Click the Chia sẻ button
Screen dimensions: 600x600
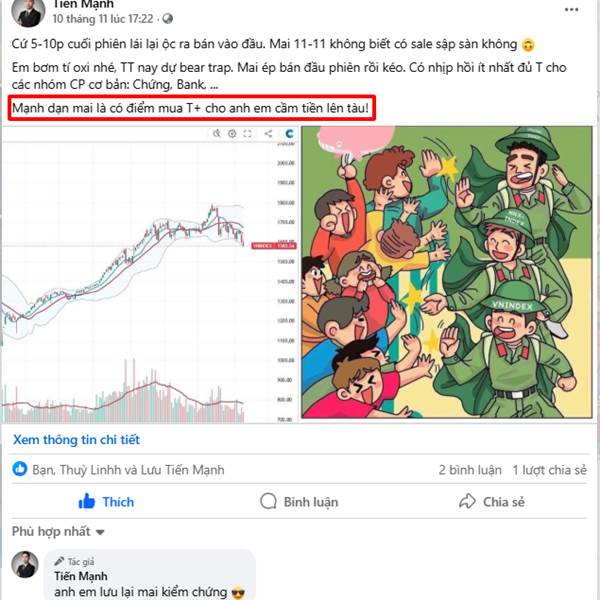tap(492, 502)
